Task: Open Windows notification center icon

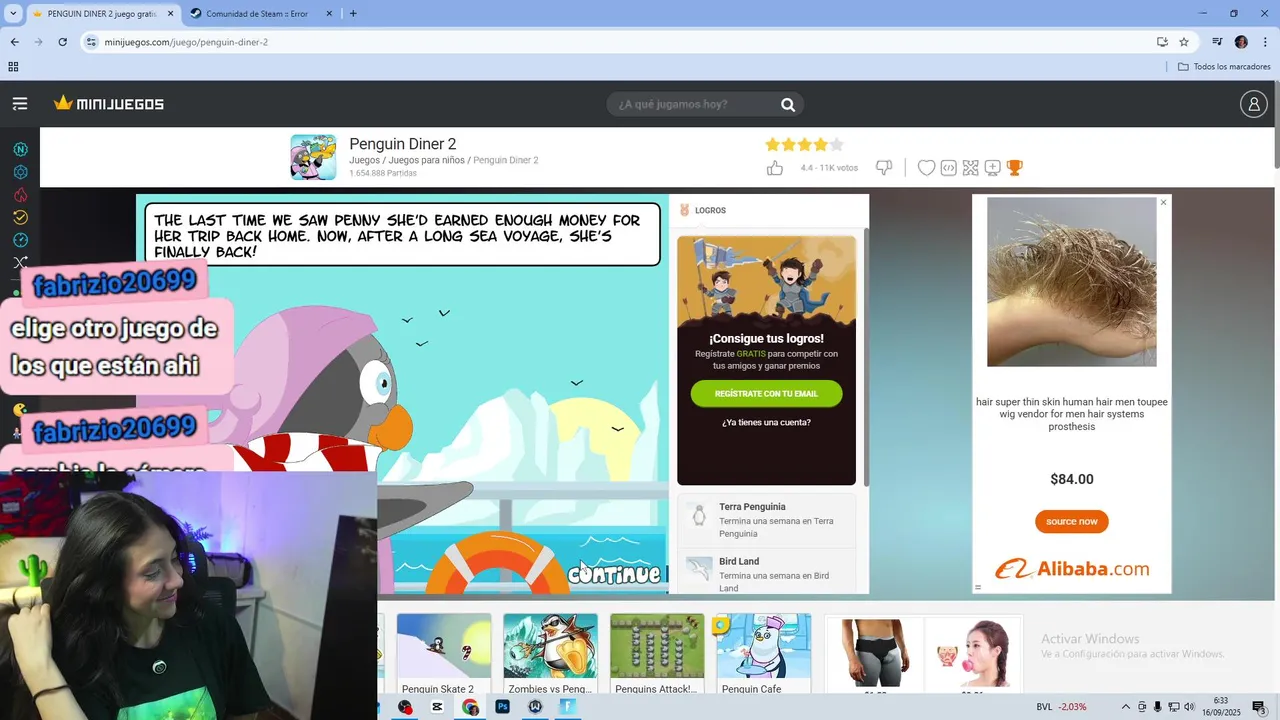Action: coord(1259,707)
